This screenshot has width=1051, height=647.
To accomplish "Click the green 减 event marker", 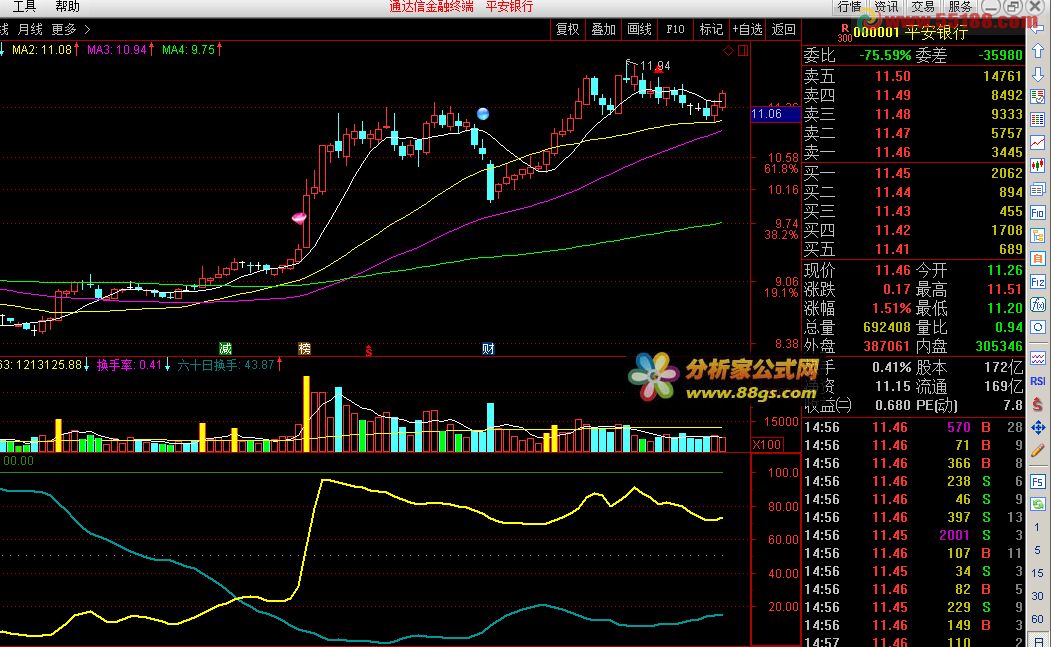I will 225,349.
